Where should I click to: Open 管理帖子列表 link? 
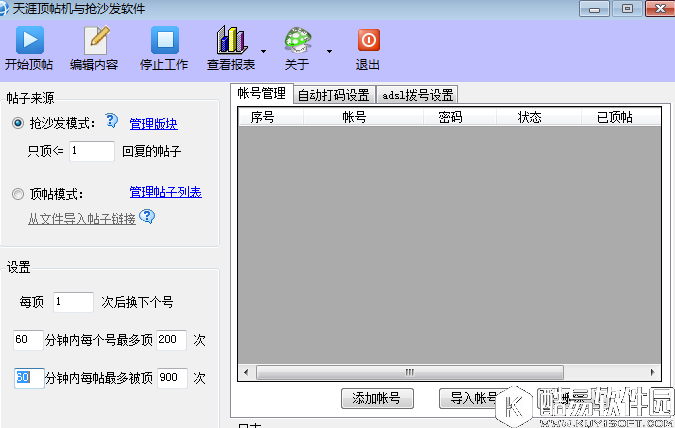(x=166, y=192)
